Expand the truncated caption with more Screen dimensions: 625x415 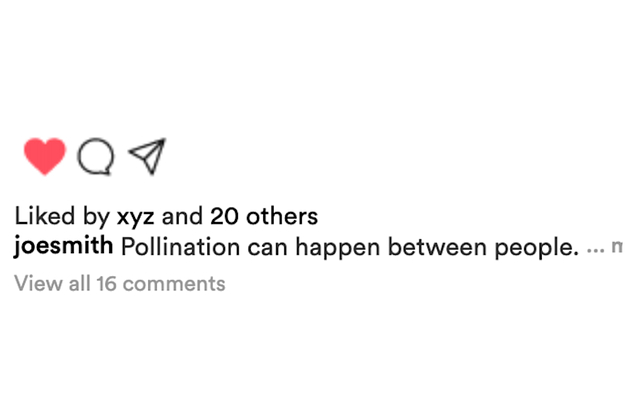(617, 247)
